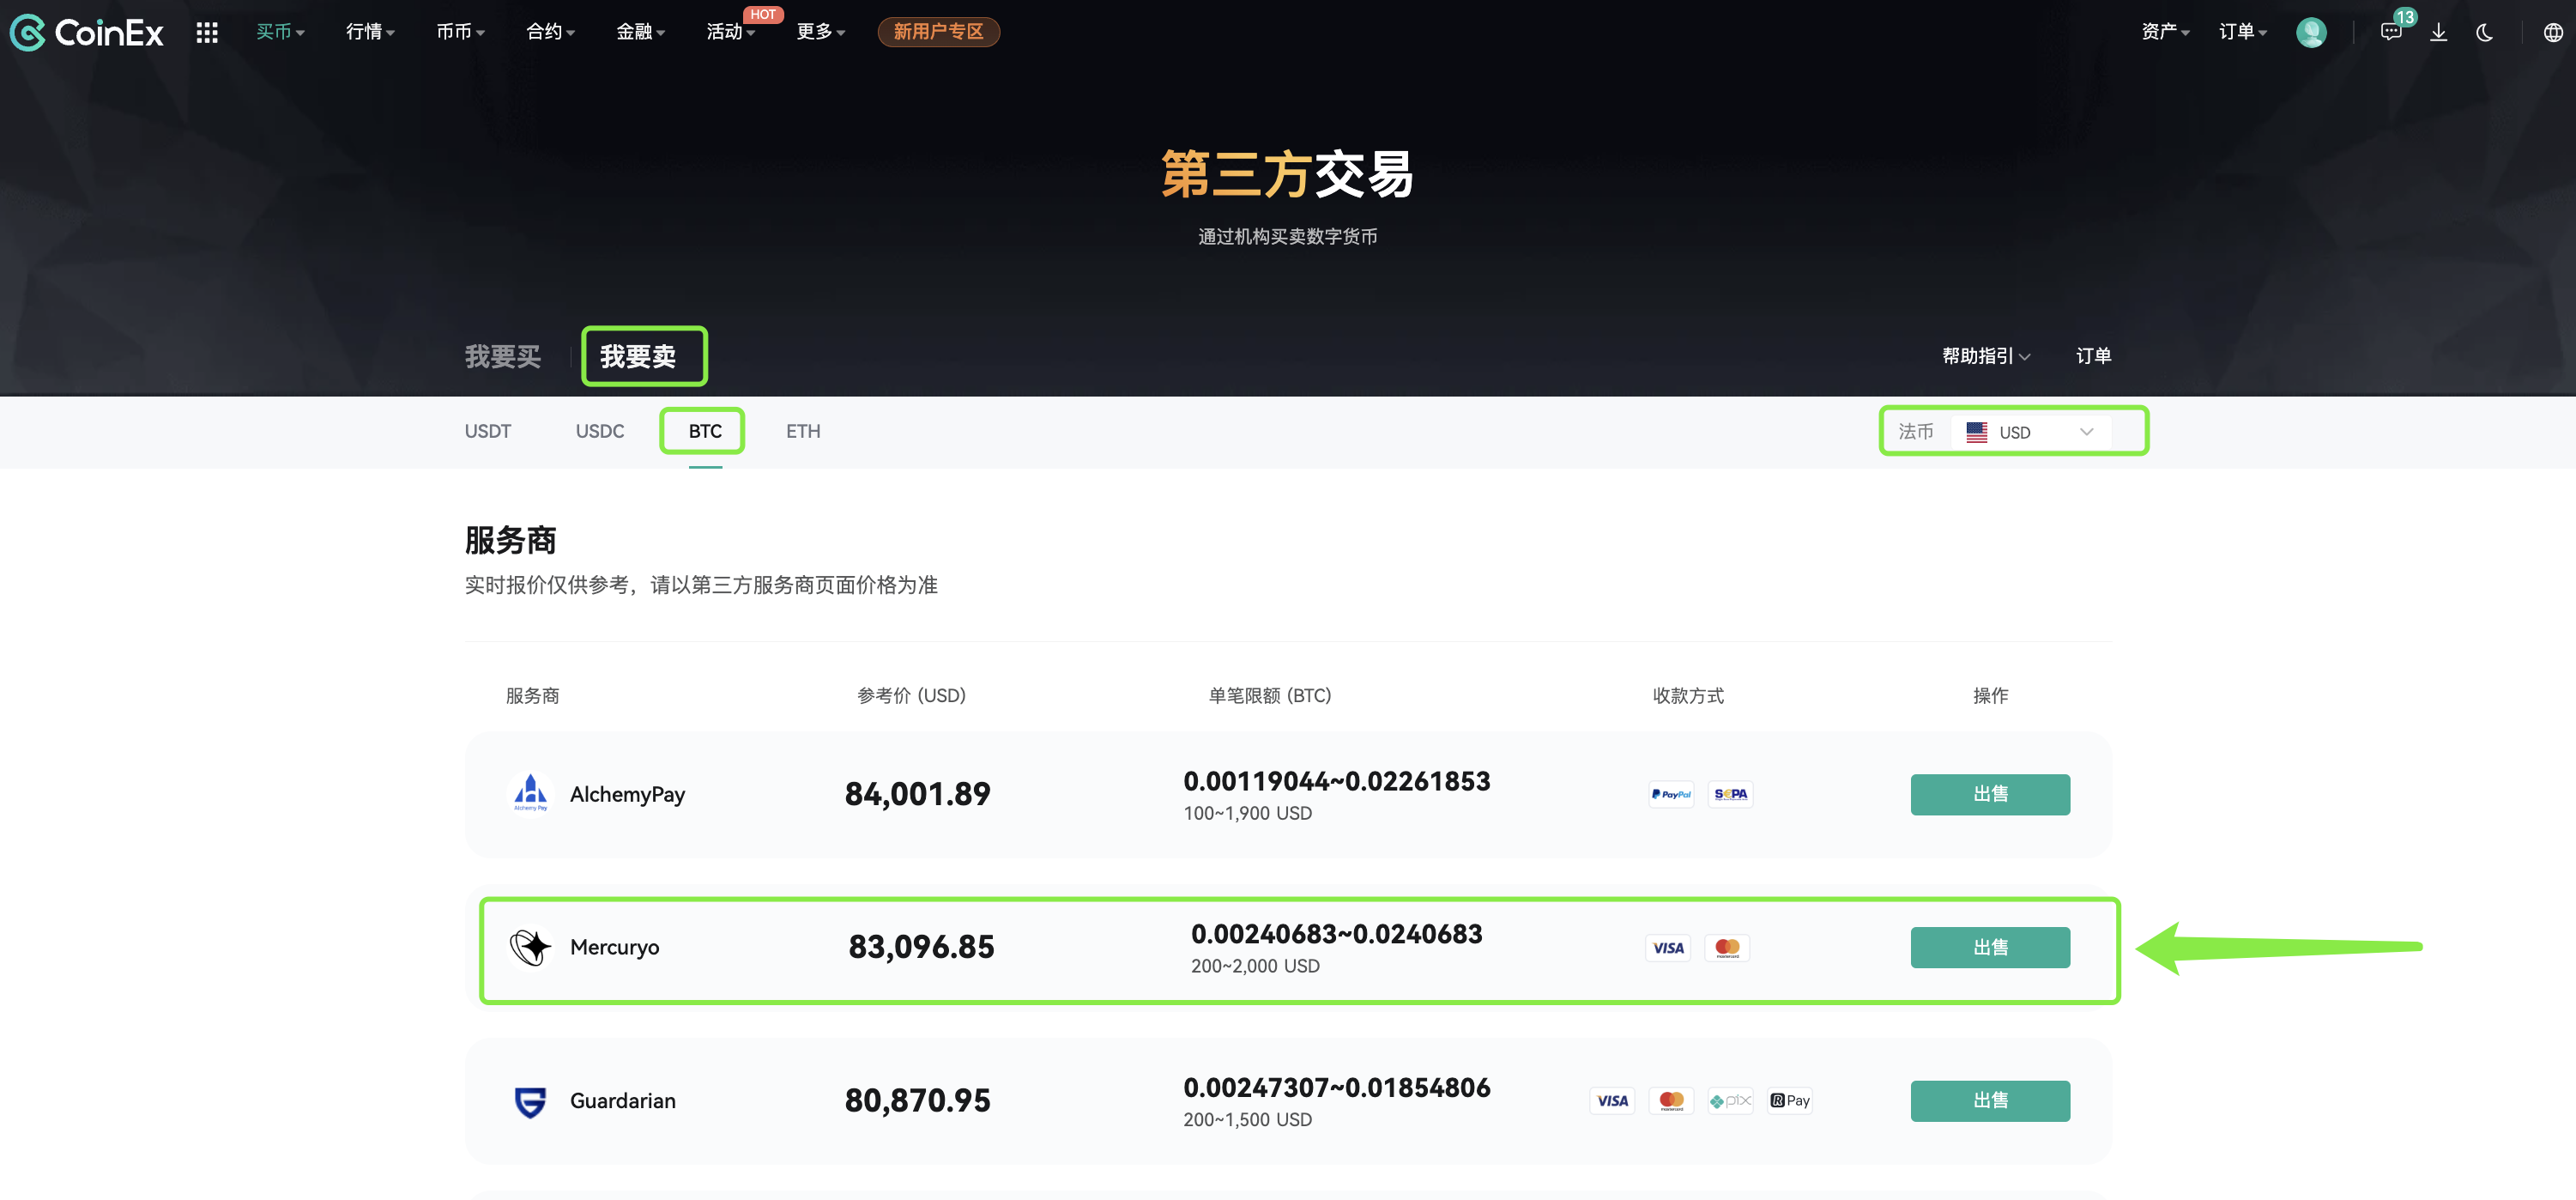This screenshot has width=2576, height=1200.
Task: Expand the 帮助指引 dropdown
Action: tap(1986, 356)
